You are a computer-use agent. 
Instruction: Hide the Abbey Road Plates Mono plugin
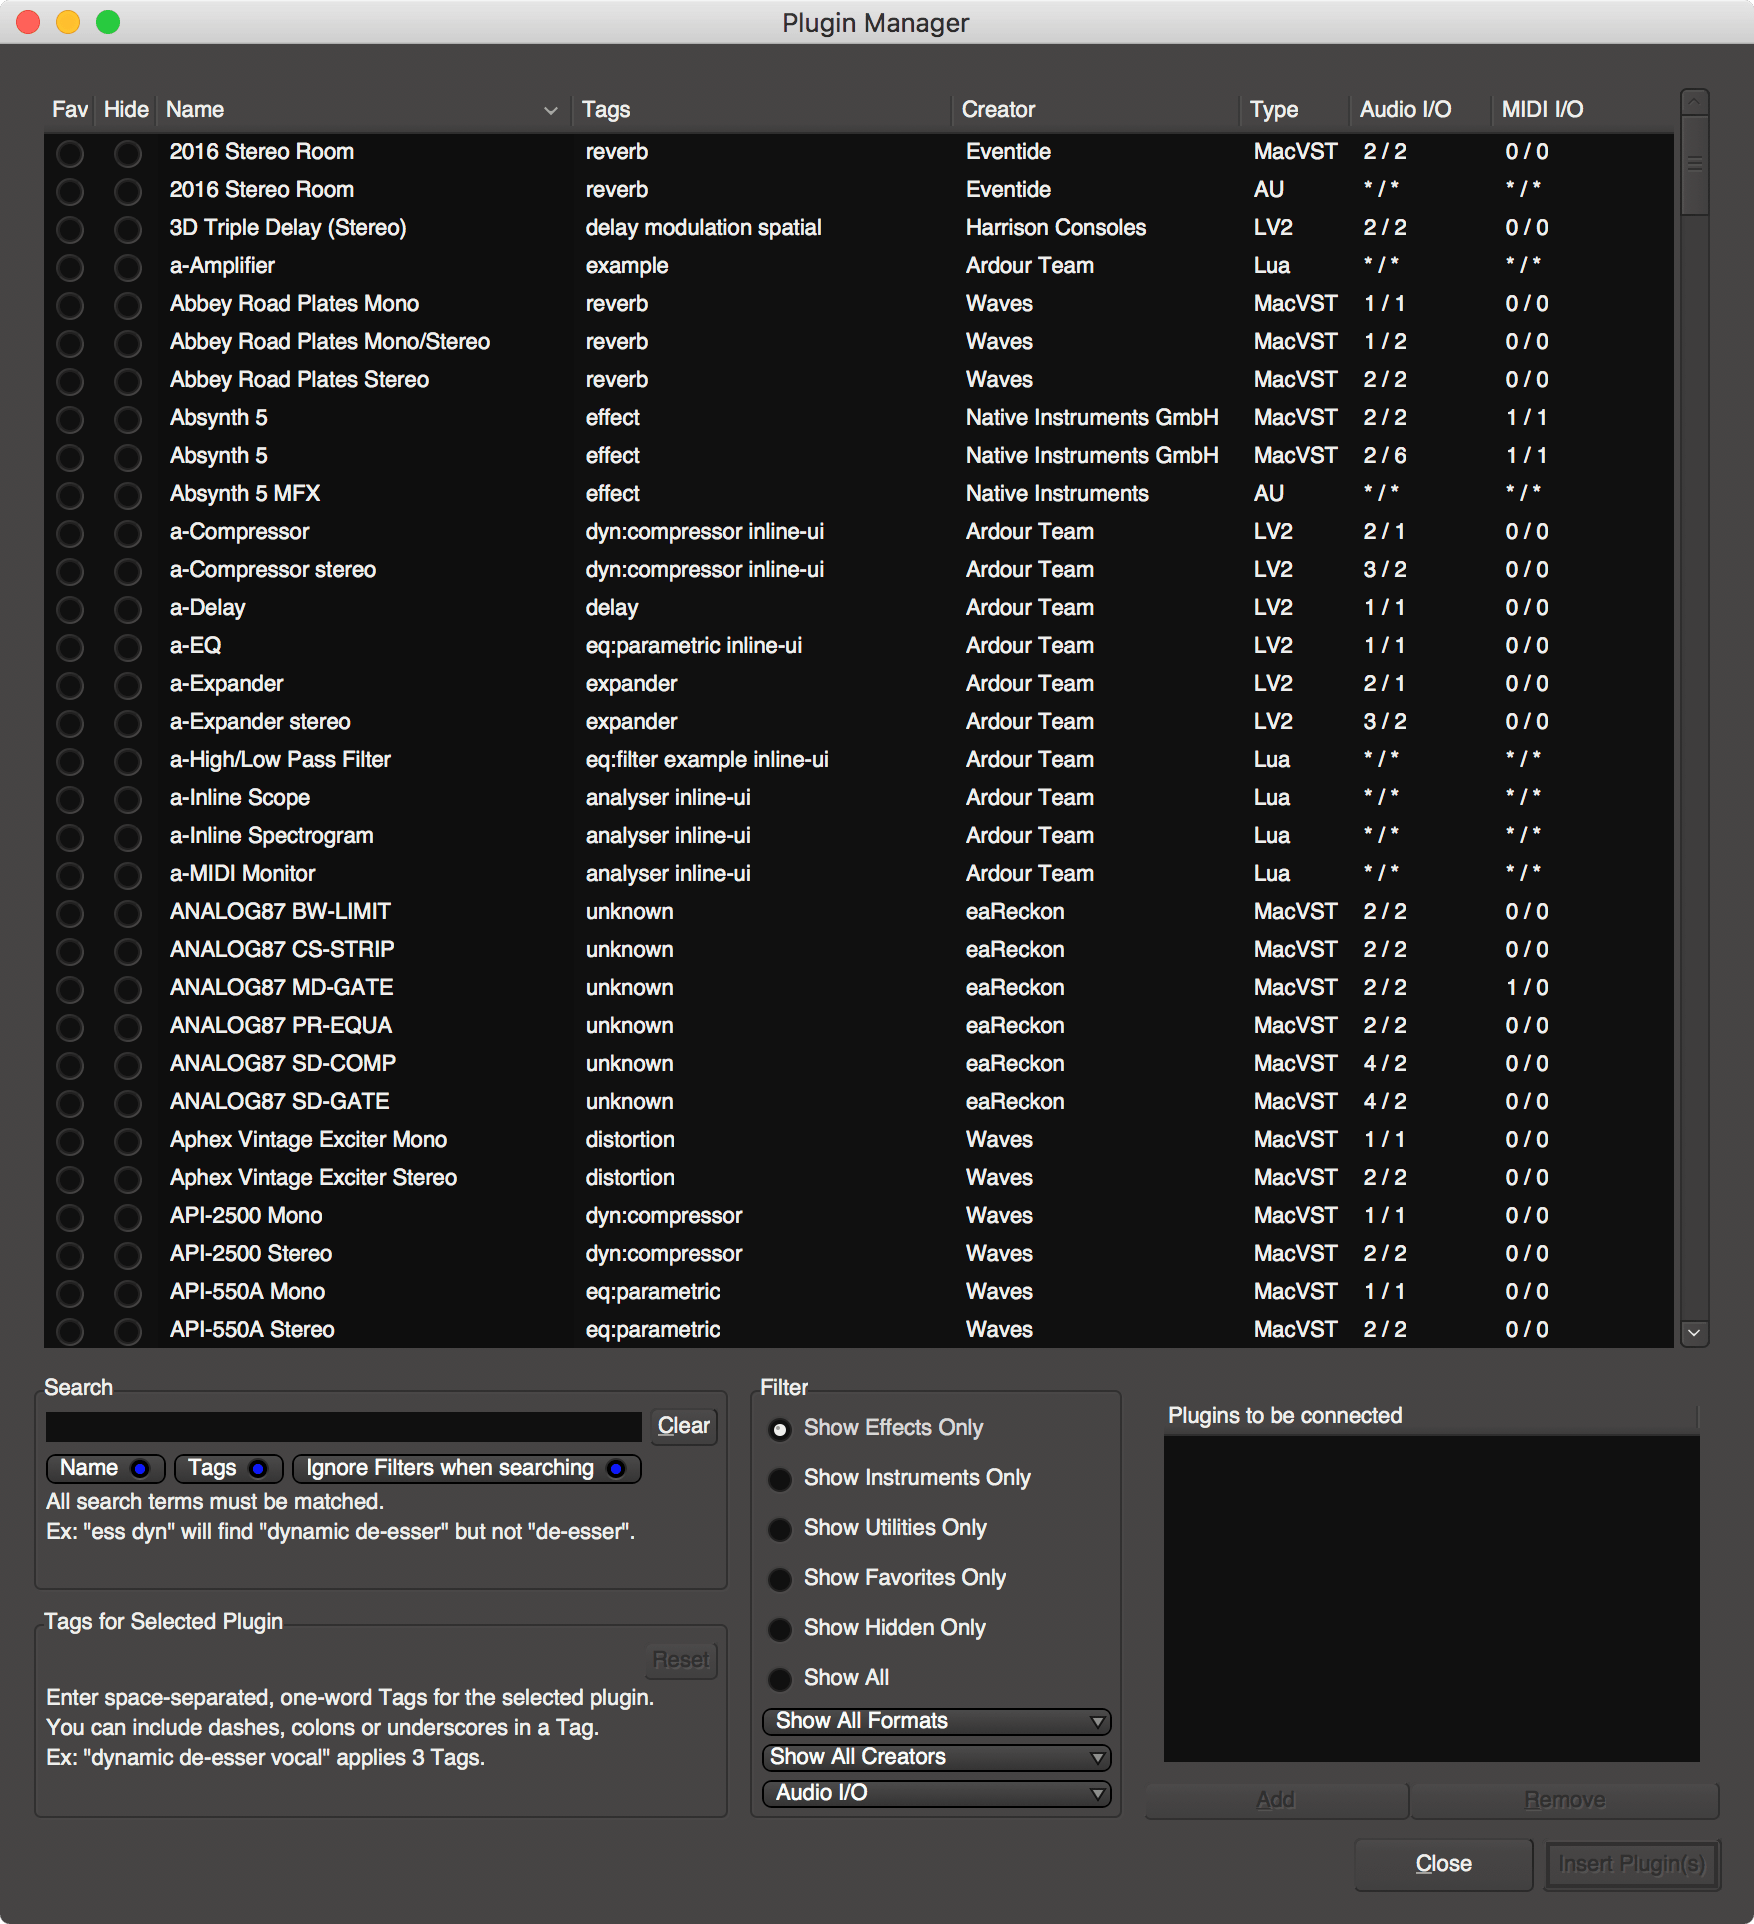pos(127,305)
